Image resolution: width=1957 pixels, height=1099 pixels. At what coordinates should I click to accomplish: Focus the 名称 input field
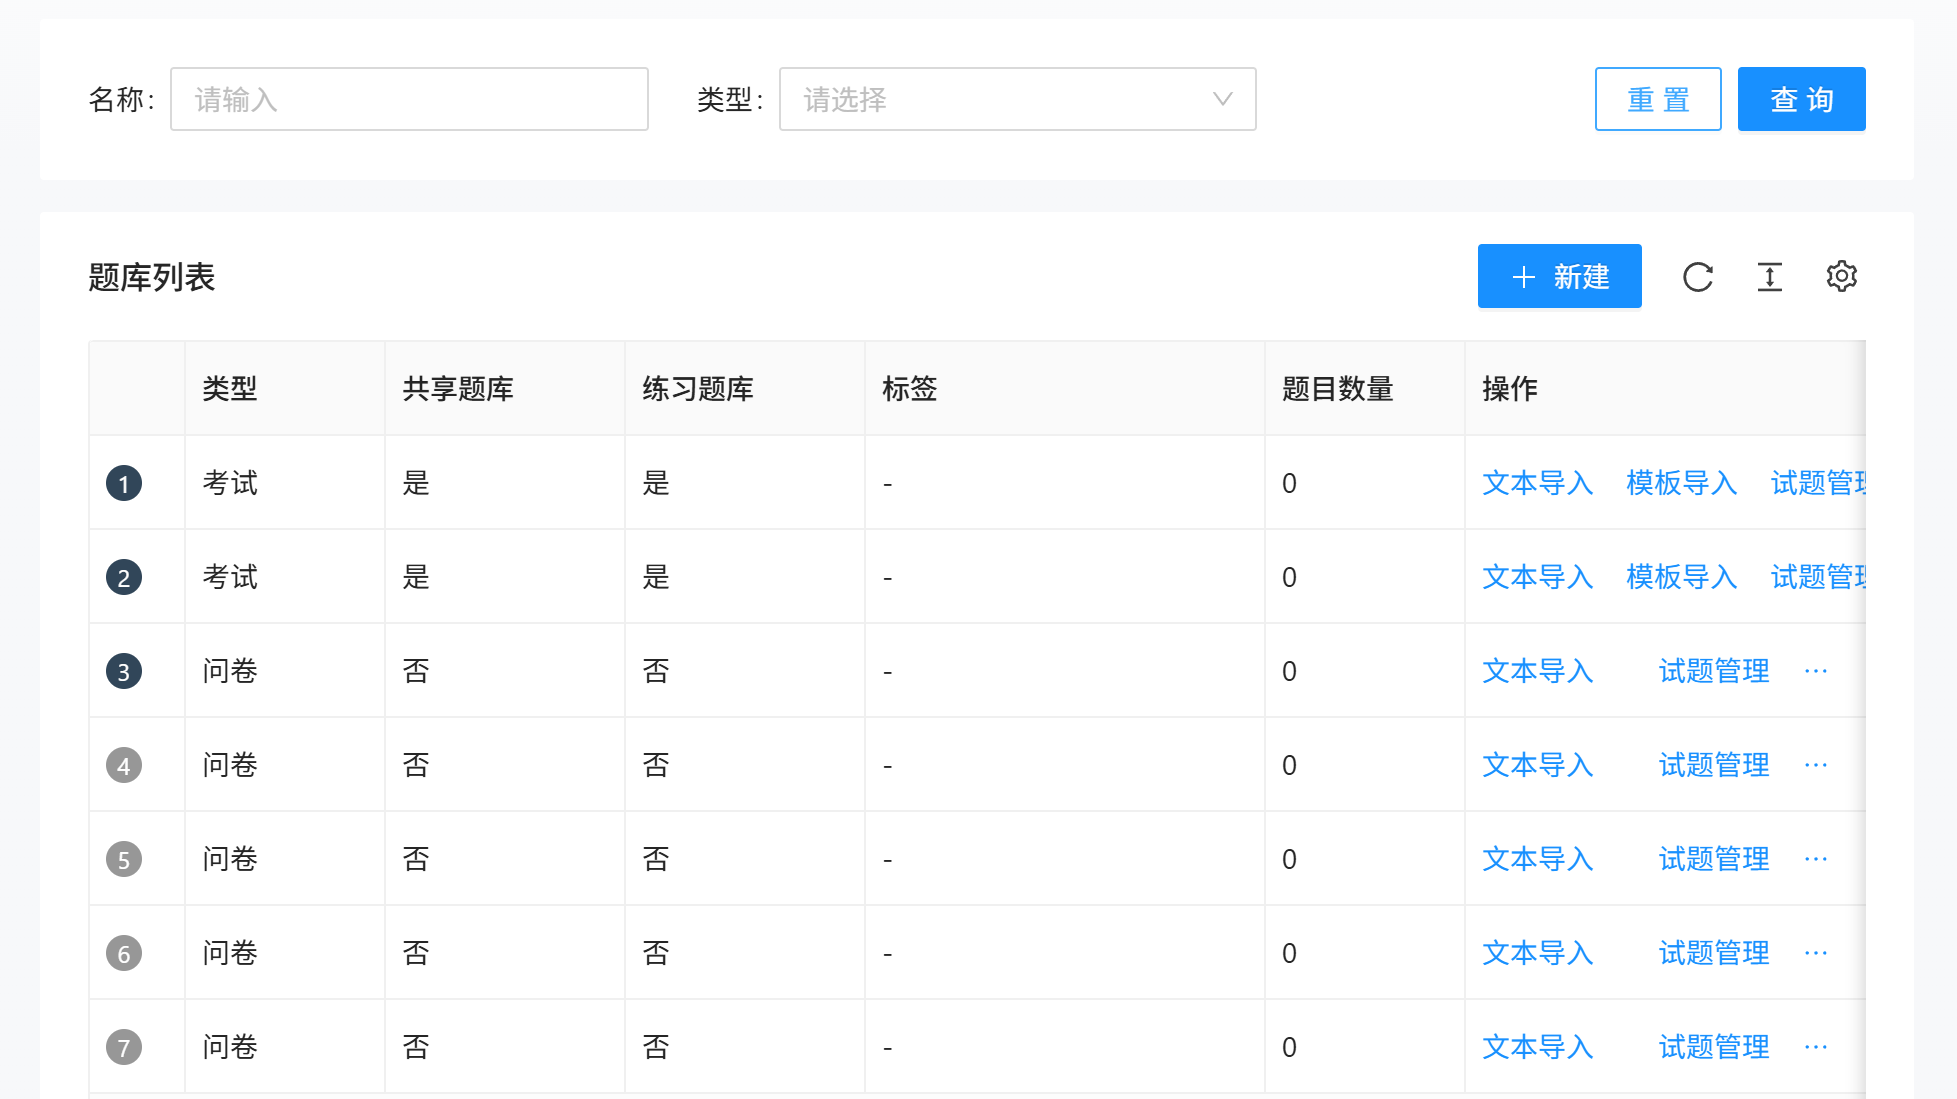[409, 99]
